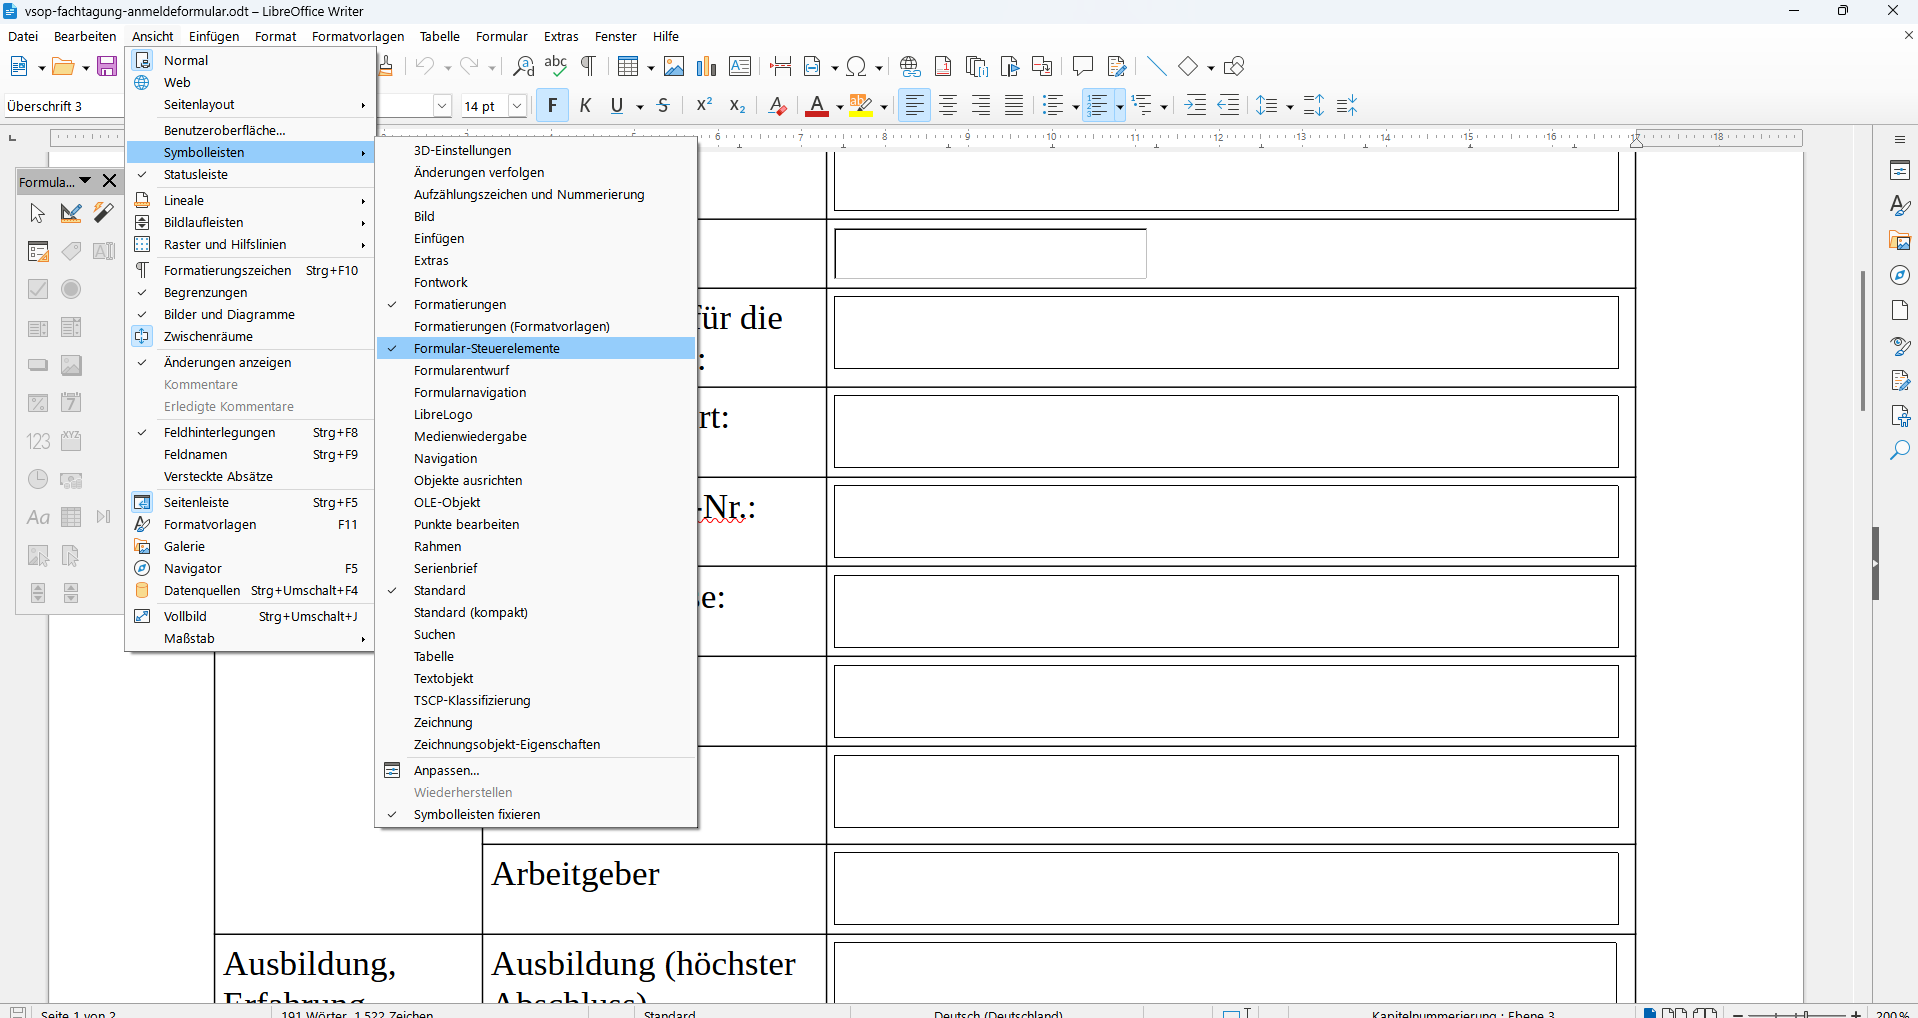Click the highlighting color swatch

860,105
